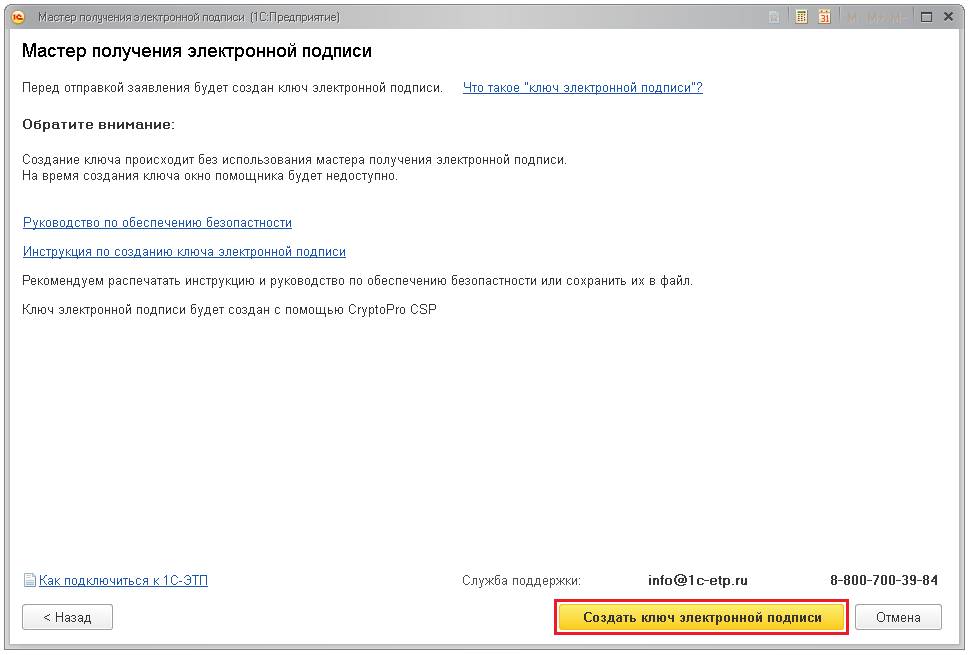Image resolution: width=969 pixels, height=655 pixels.
Task: Click the "Создать ключ электронной подписи" button
Action: (x=702, y=617)
